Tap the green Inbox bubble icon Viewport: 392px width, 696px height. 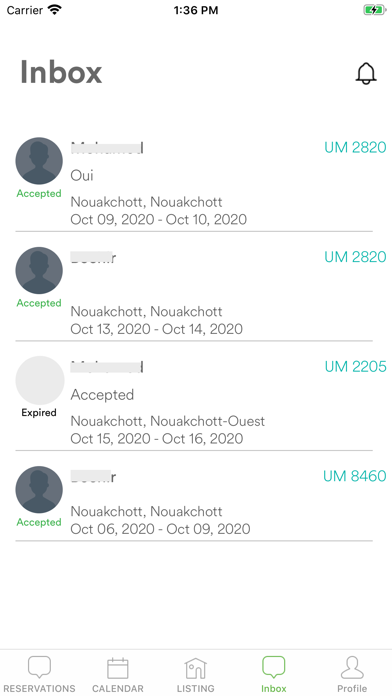(x=273, y=667)
